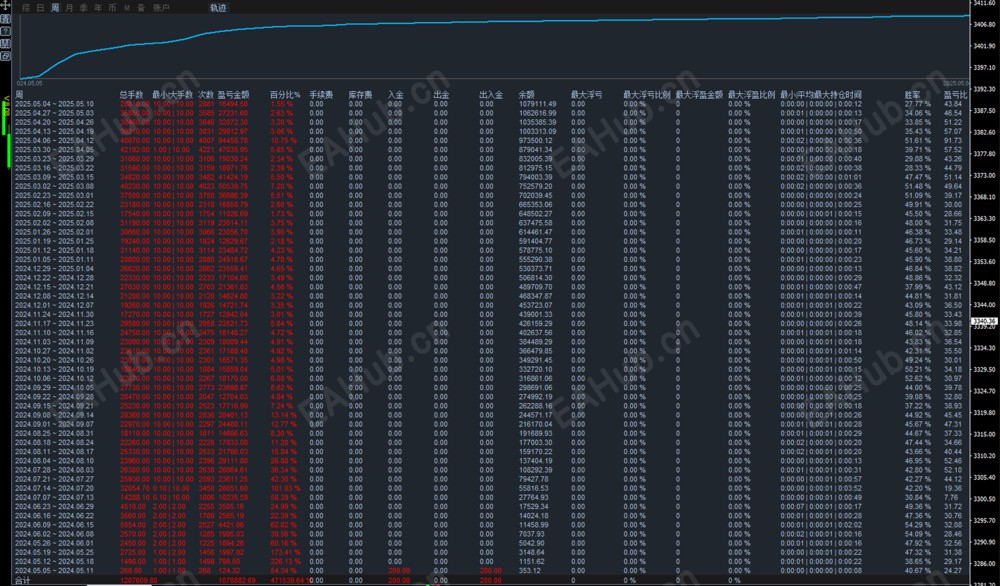Click the 手续费 column header
Screen dimensions: 1000x586
tap(321, 94)
